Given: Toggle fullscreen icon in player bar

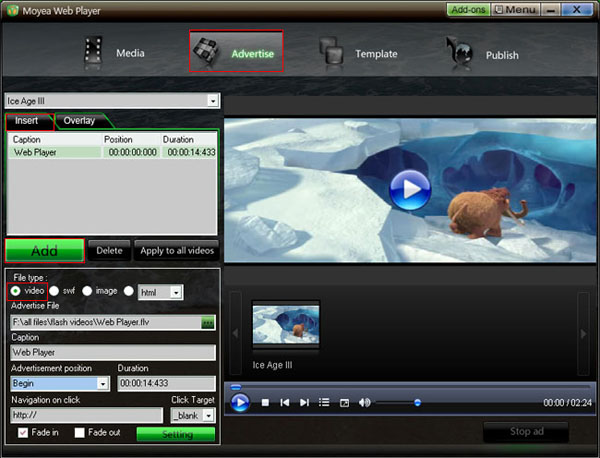Looking at the screenshot, I should 344,403.
